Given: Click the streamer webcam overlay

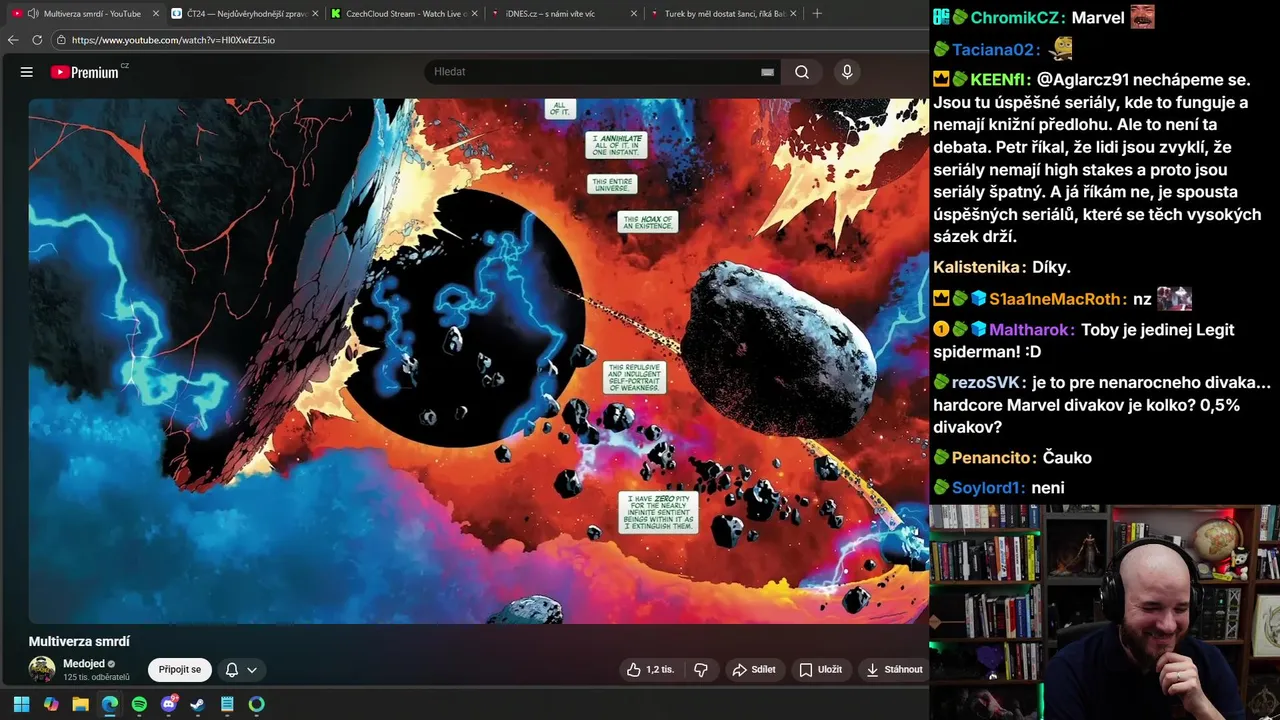Looking at the screenshot, I should 1104,612.
